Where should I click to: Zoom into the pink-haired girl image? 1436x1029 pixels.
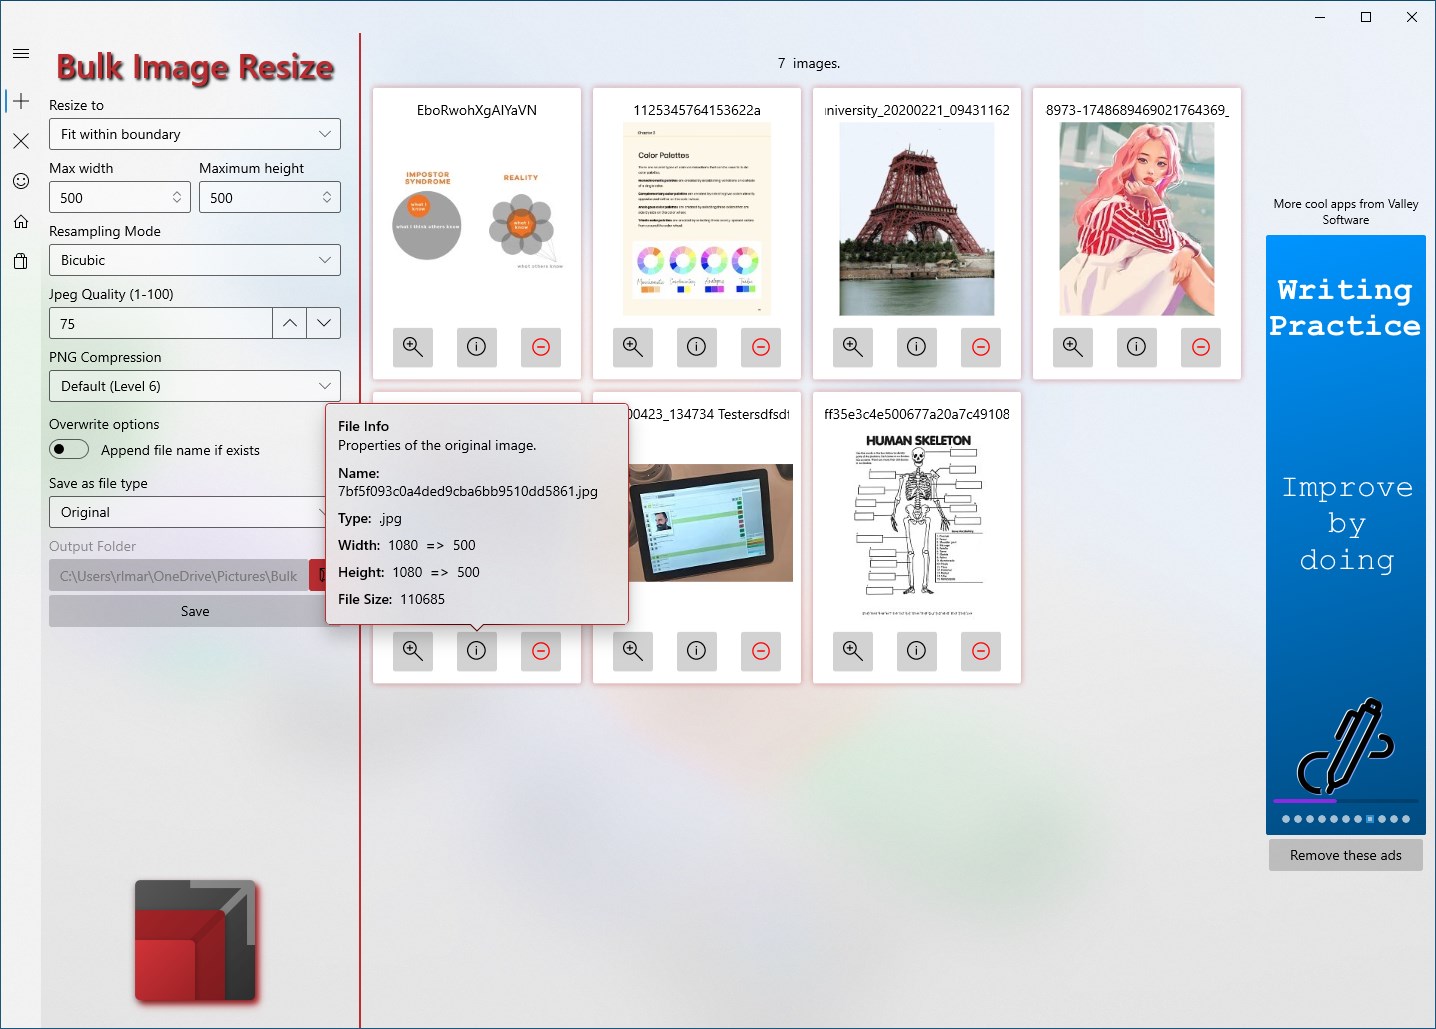(1073, 347)
